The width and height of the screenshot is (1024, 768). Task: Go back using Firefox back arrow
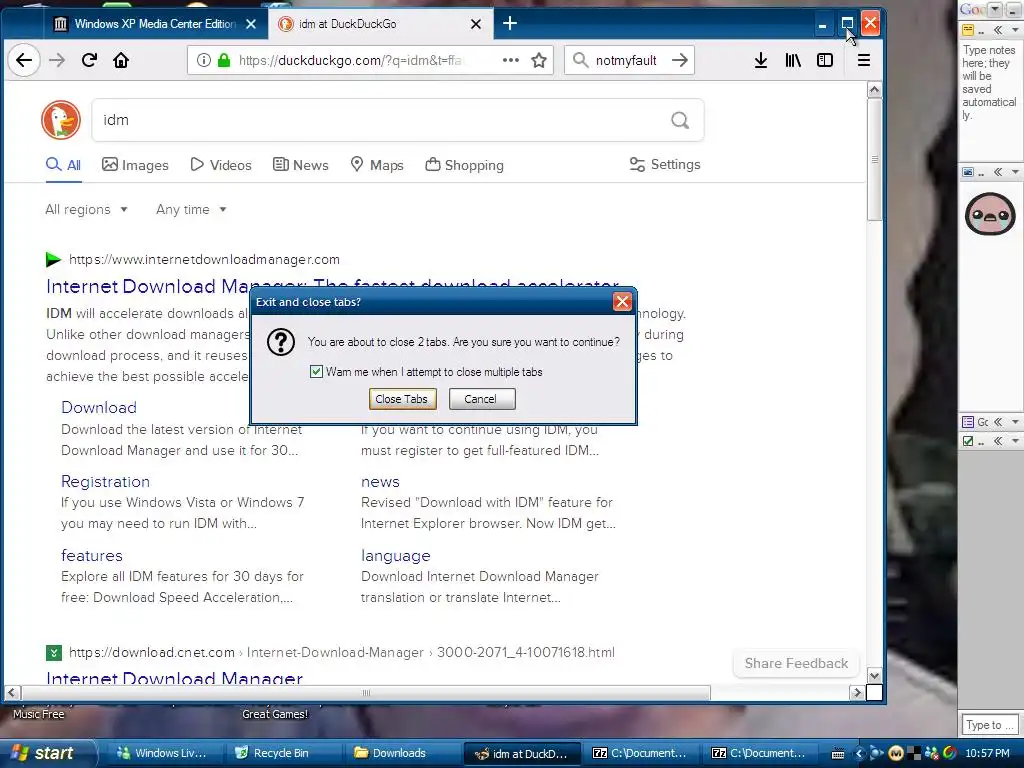[24, 61]
